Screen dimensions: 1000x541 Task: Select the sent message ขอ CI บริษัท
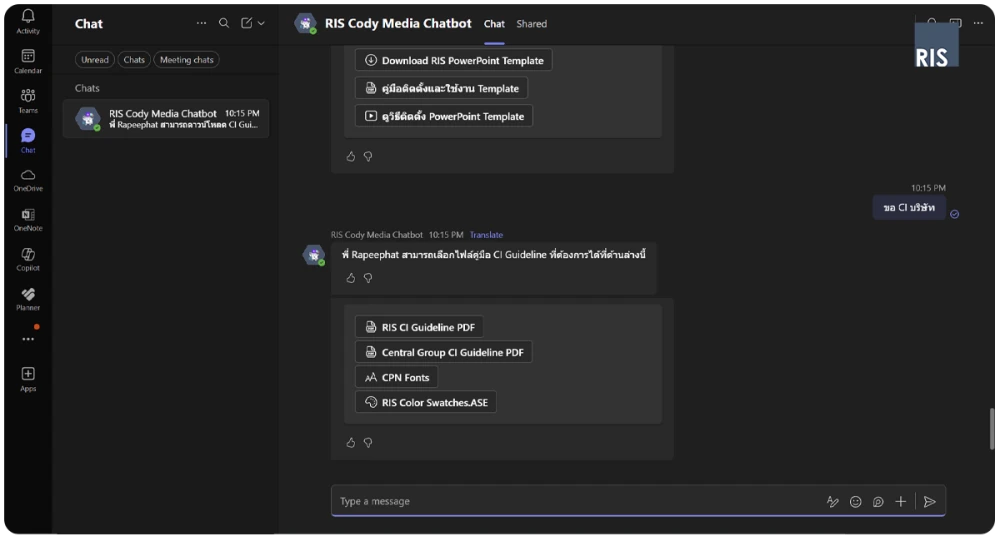click(x=909, y=207)
